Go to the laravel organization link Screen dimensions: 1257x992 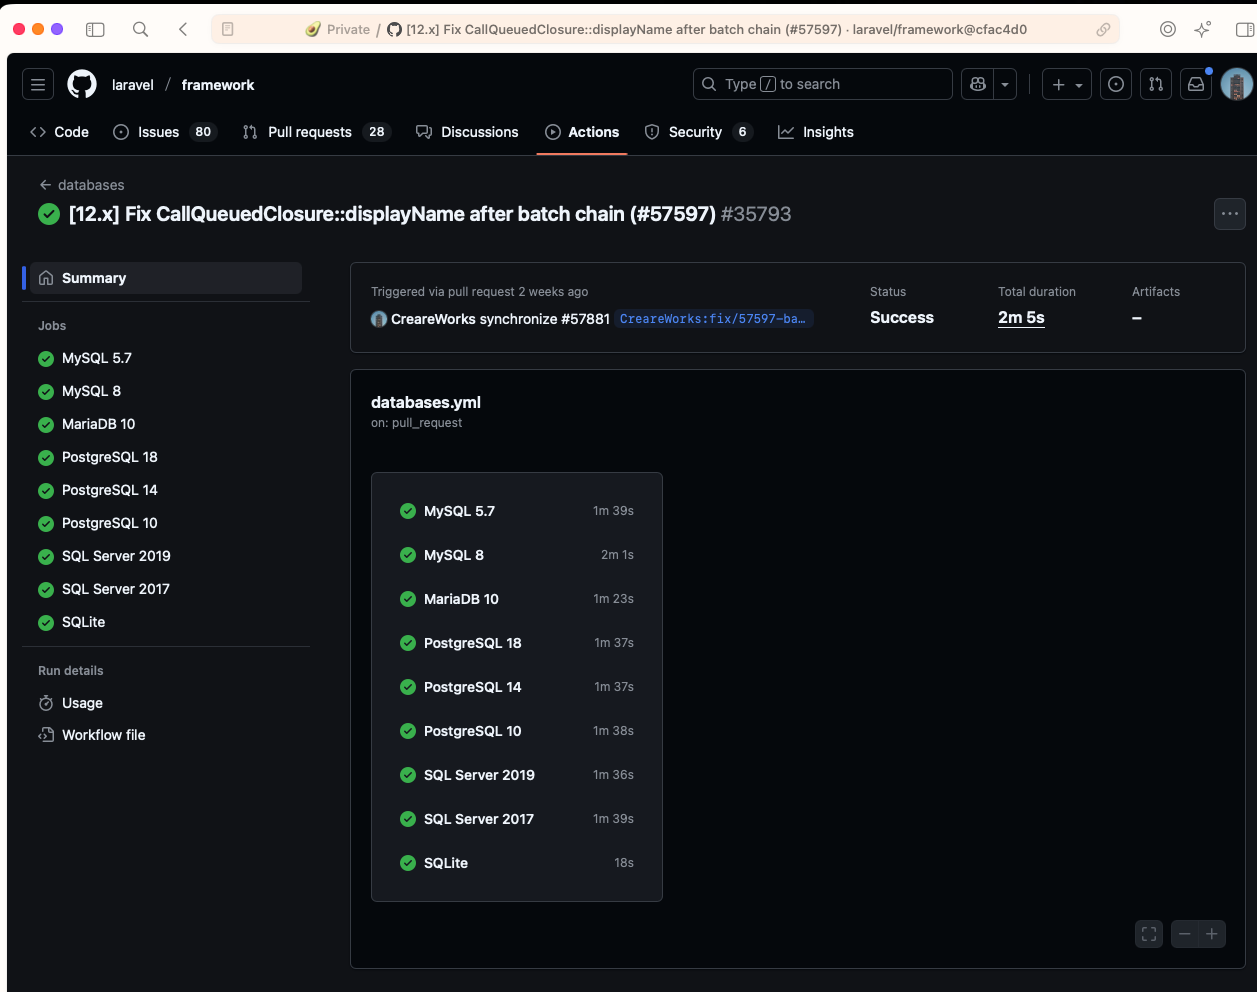(133, 85)
